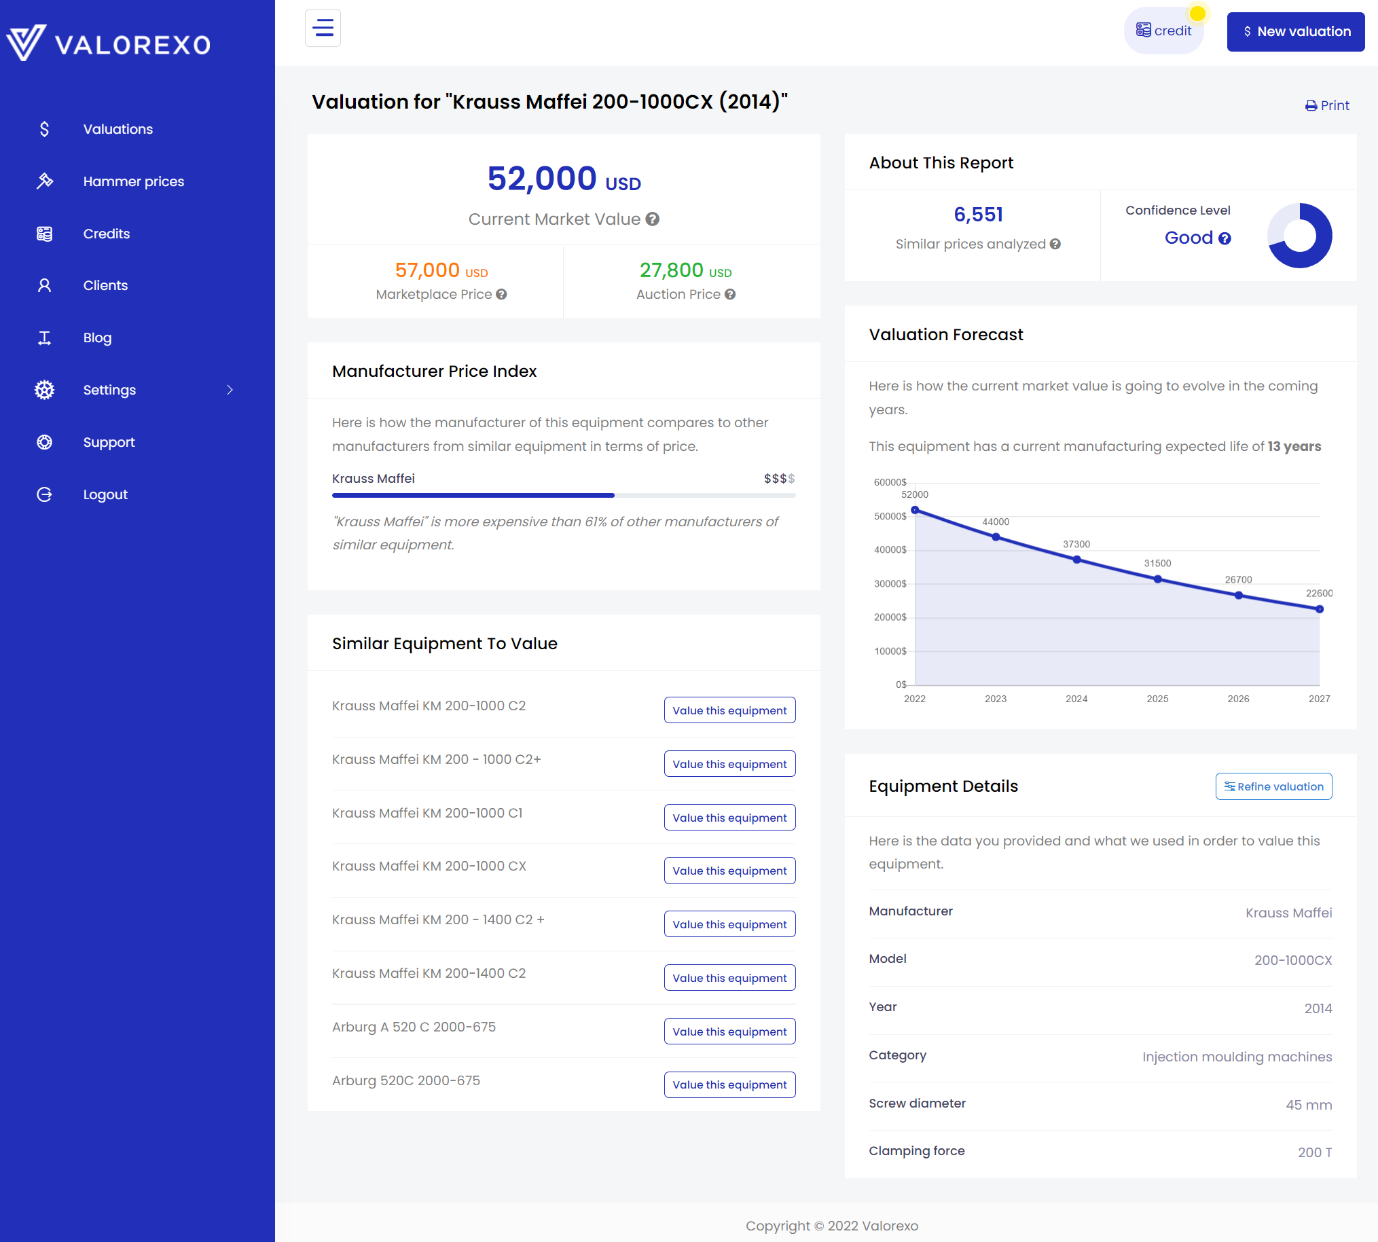
Task: Click the Copyright 2022 Valorexo footer text
Action: coord(832,1226)
